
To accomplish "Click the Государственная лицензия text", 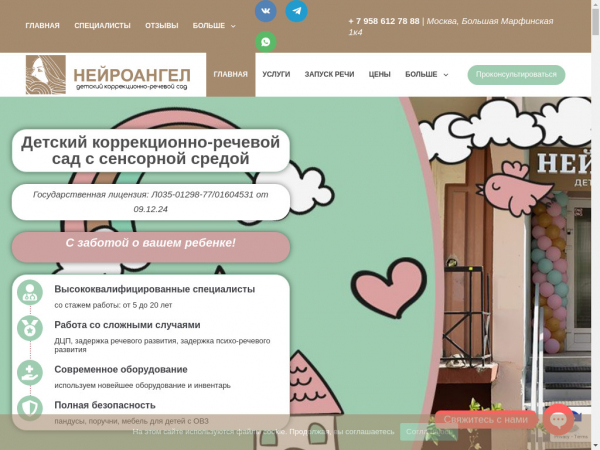I will 151,202.
